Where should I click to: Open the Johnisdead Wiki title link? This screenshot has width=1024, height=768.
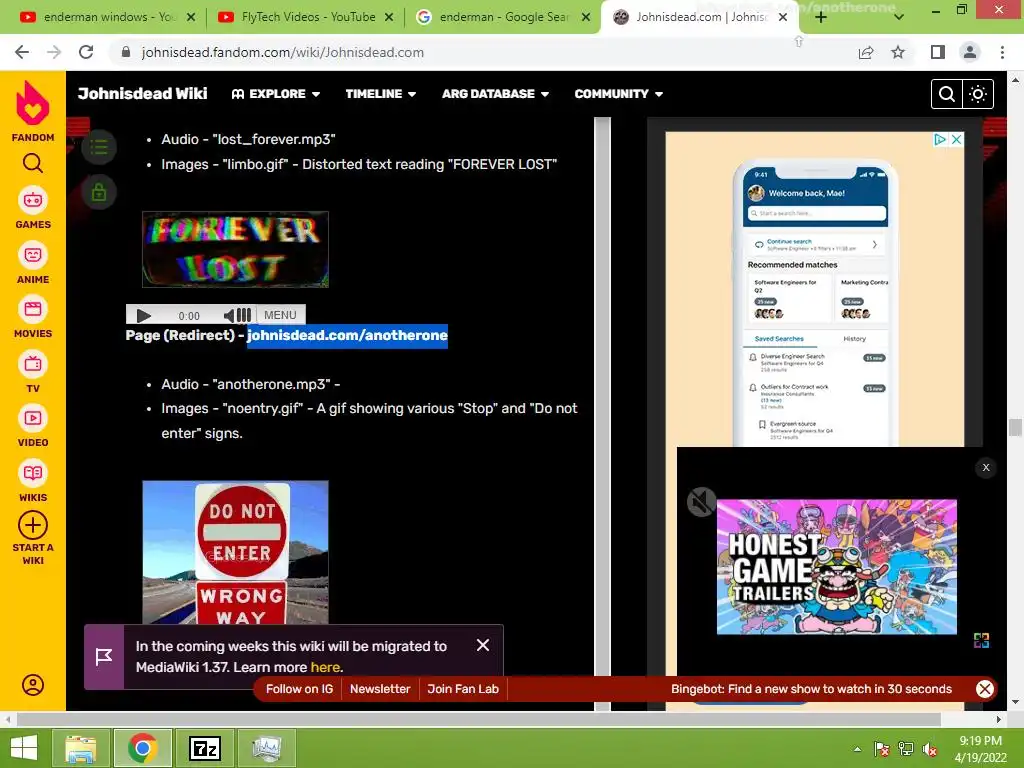click(x=142, y=93)
